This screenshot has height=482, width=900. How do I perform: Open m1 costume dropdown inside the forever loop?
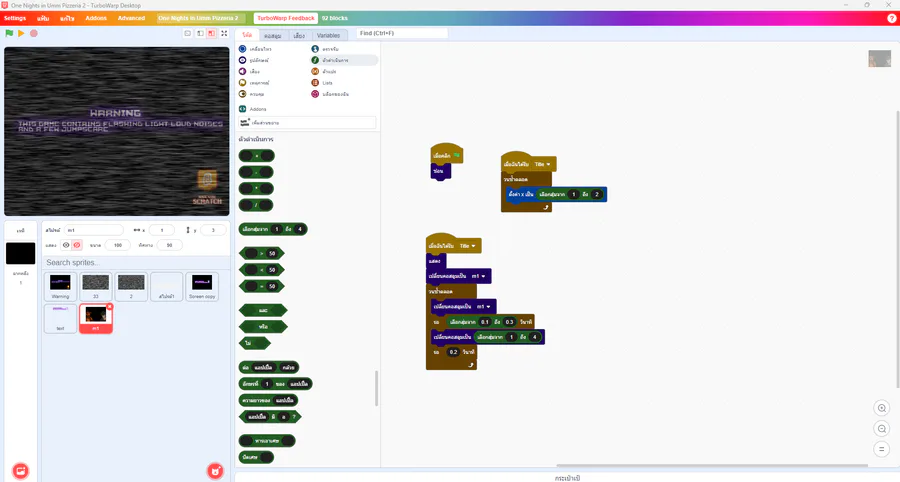point(484,306)
